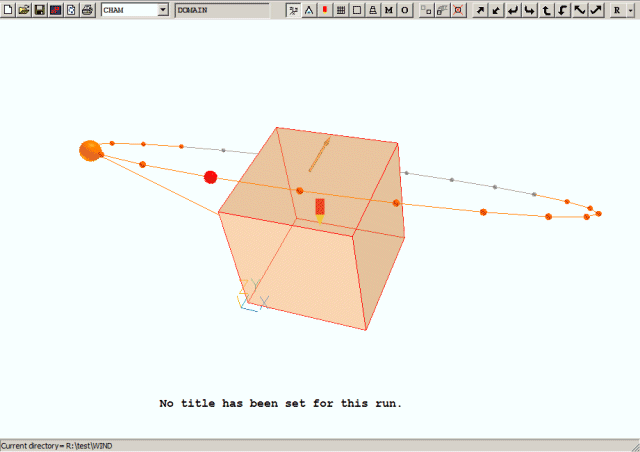Viewport: 640px width, 452px height.
Task: Click the down-left arrow view control
Action: click(x=496, y=10)
